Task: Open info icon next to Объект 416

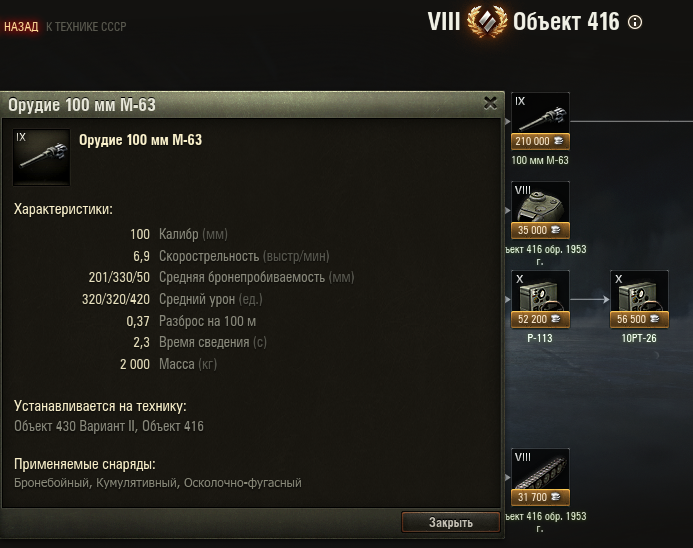Action: pos(635,22)
